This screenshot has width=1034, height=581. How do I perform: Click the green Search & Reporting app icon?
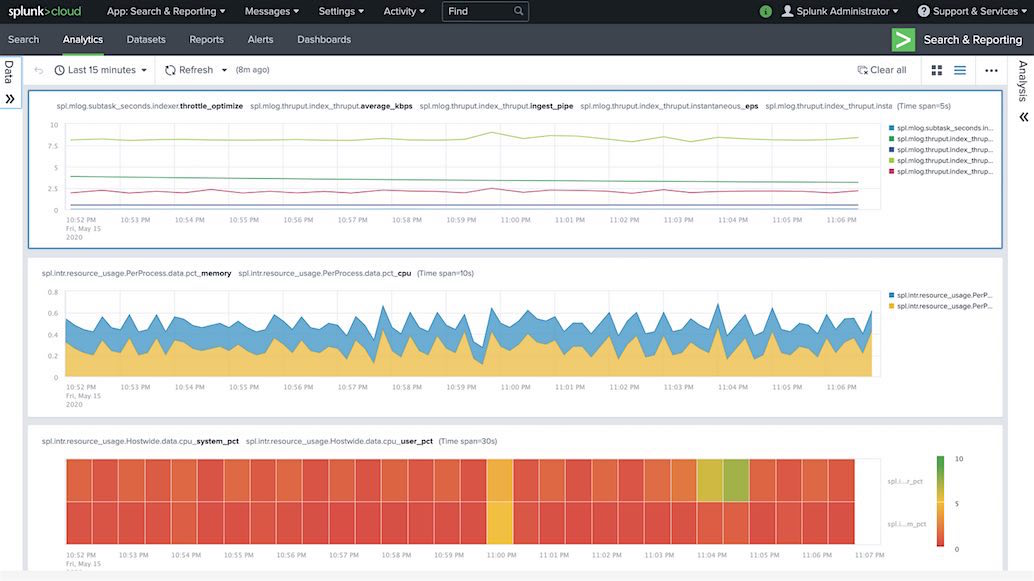pos(903,40)
